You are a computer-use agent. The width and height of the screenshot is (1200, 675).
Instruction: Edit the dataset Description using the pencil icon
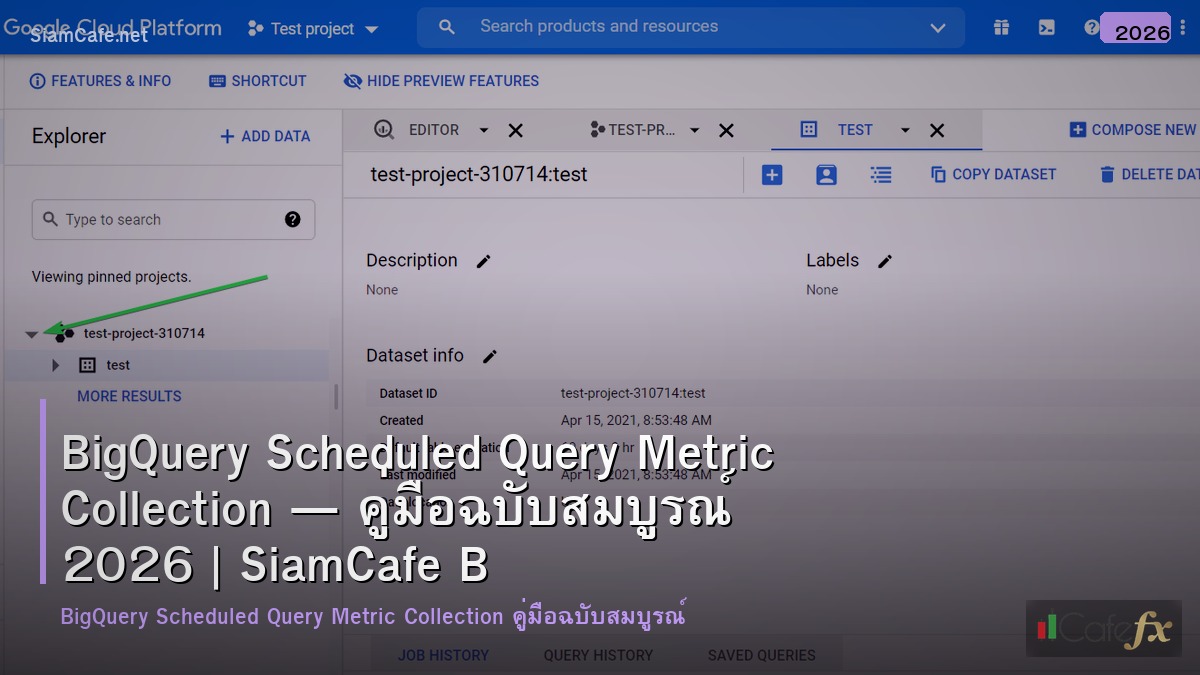(483, 261)
